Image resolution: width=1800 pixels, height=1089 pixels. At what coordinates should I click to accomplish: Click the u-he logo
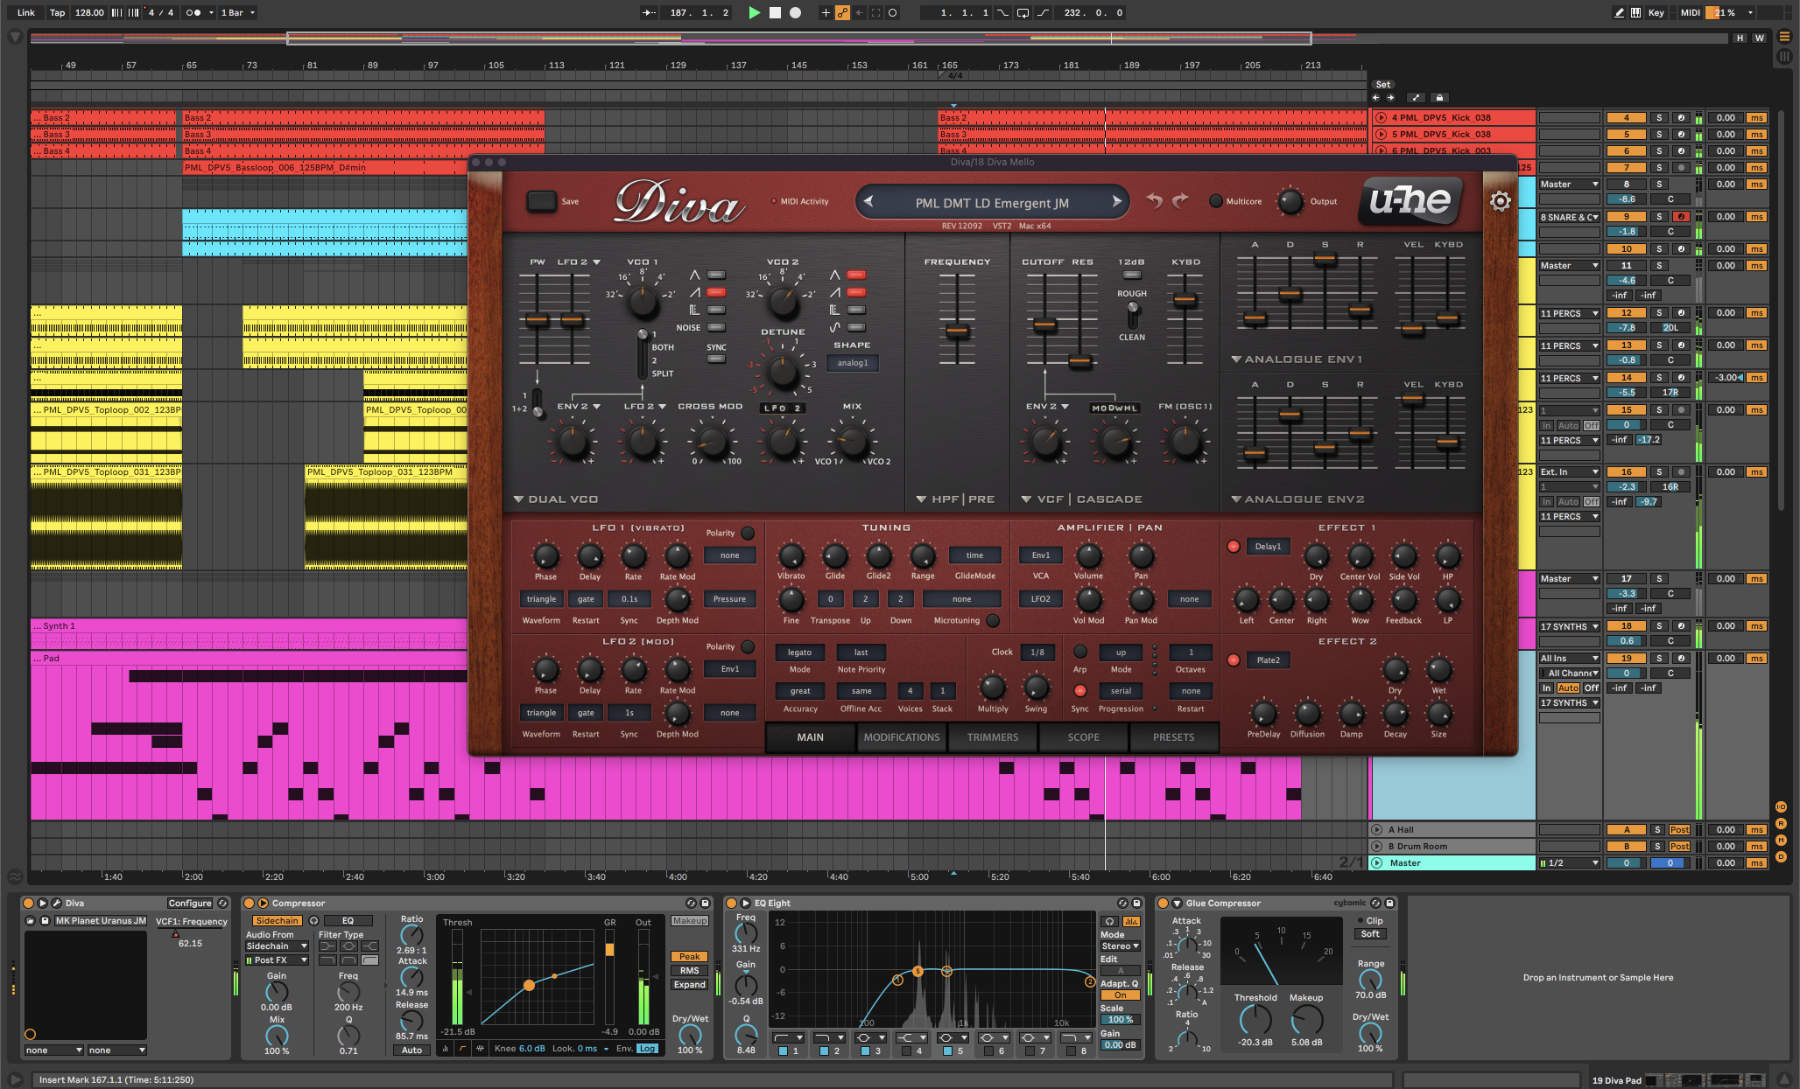pos(1409,200)
